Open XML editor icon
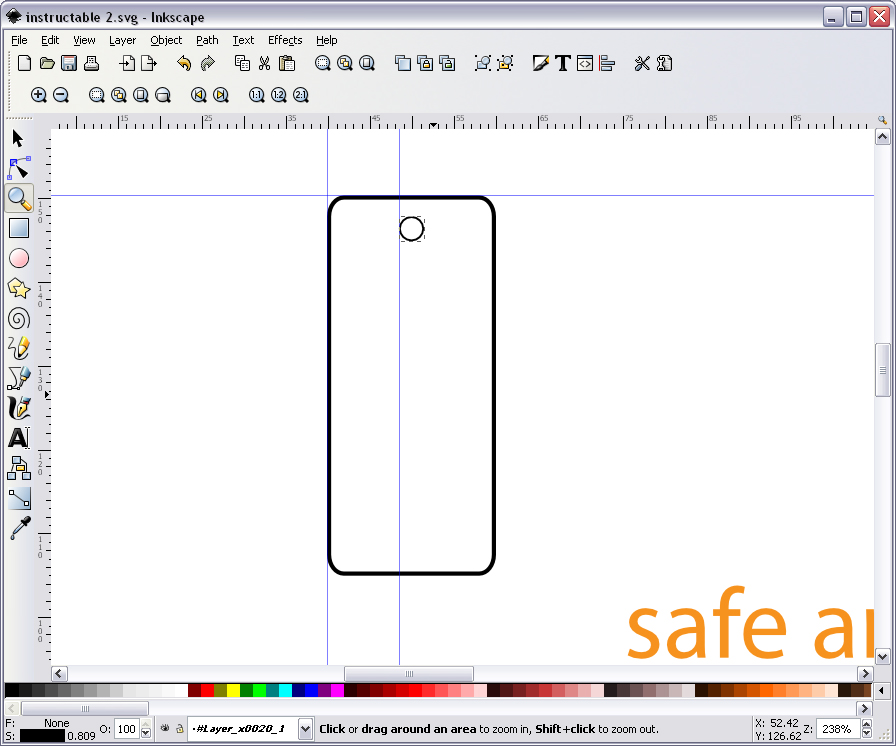 [x=585, y=63]
